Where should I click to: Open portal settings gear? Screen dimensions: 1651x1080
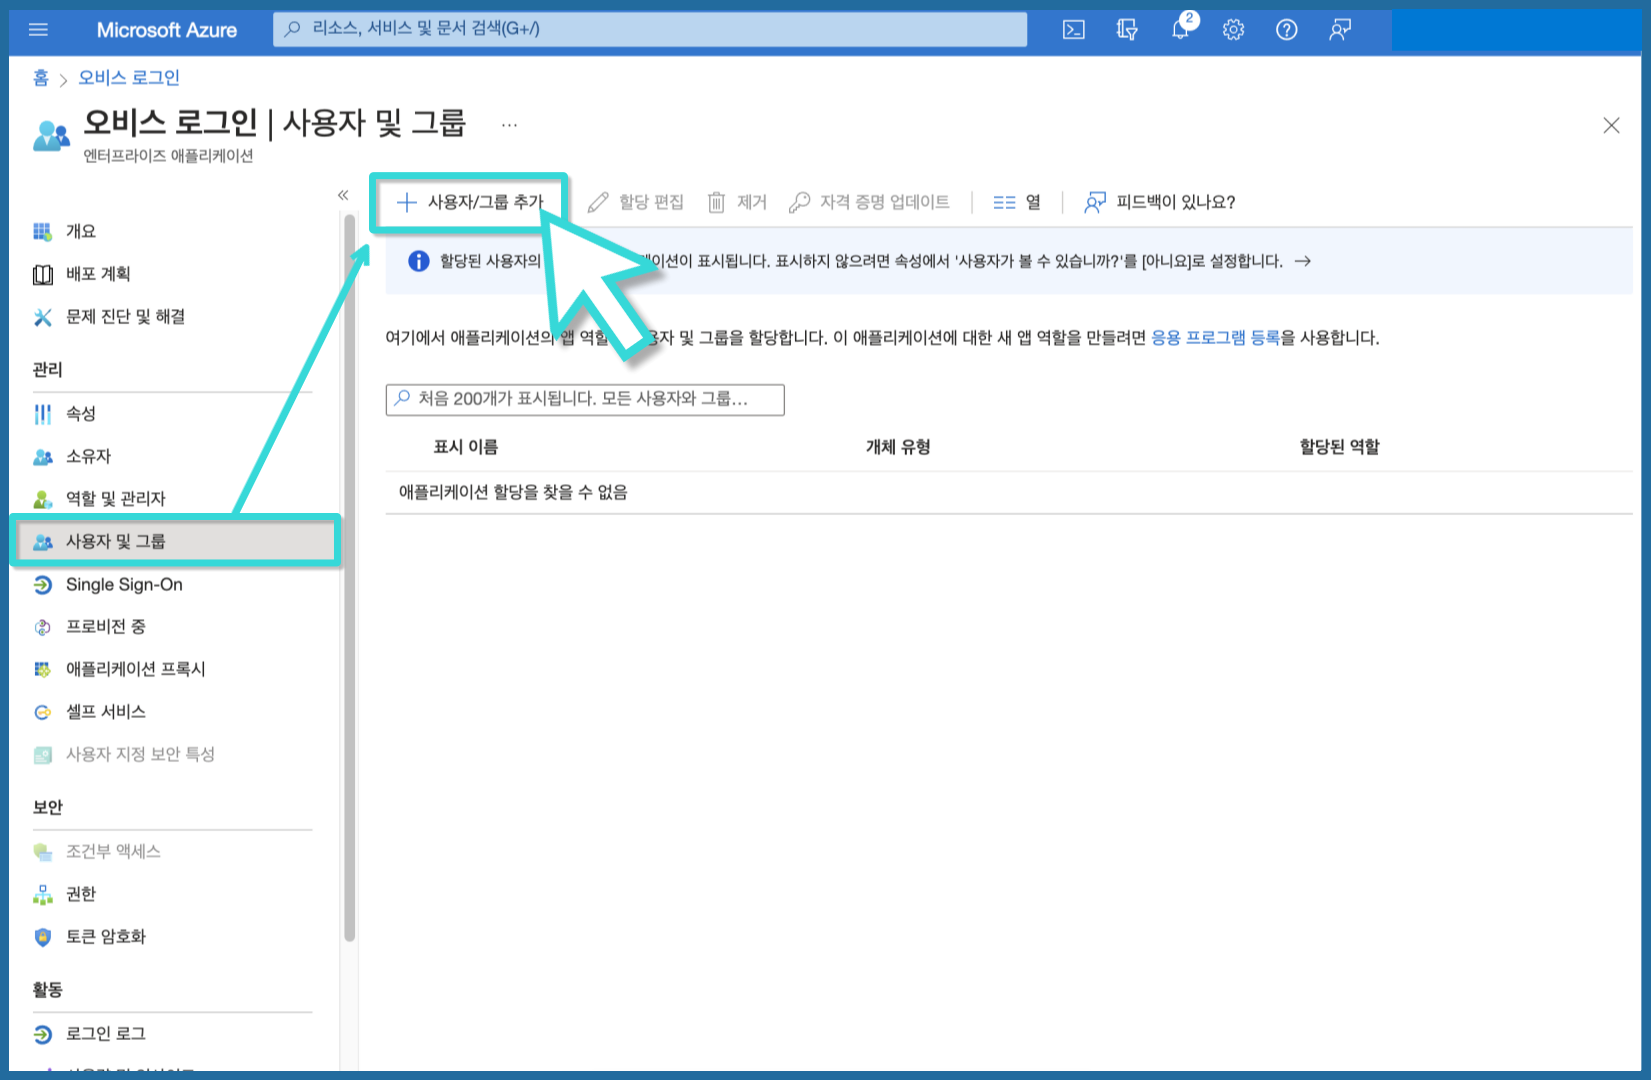pos(1233,30)
